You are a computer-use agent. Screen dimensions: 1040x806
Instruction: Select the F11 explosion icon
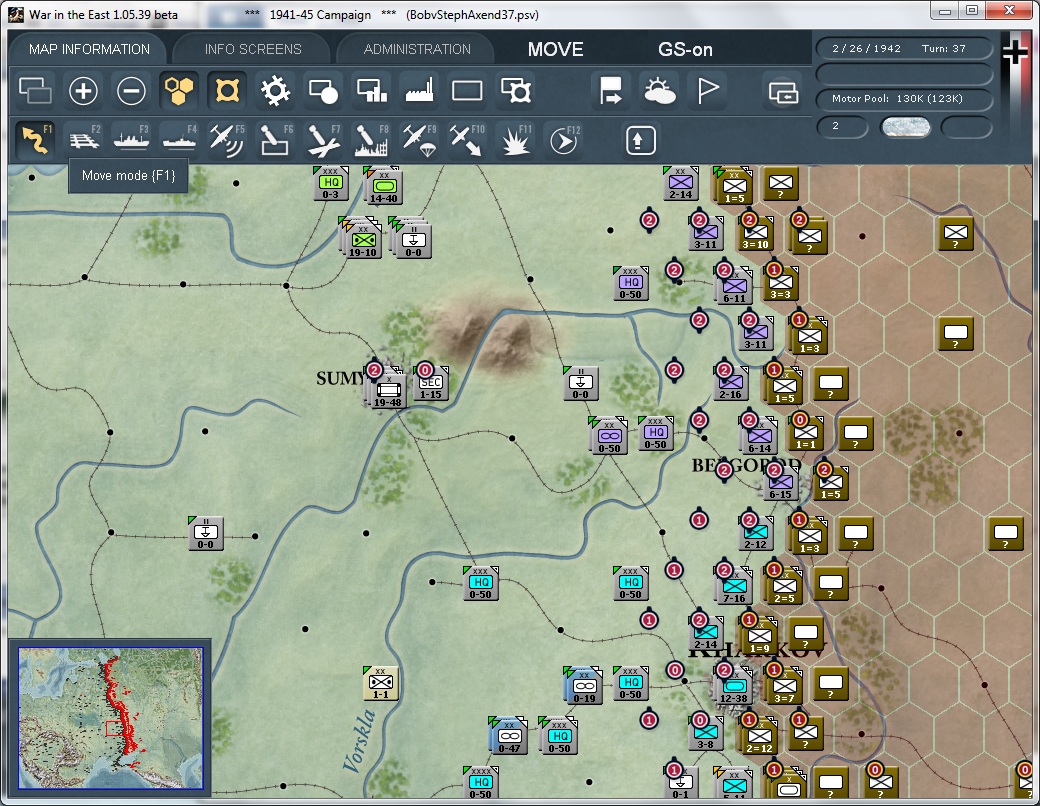point(515,139)
